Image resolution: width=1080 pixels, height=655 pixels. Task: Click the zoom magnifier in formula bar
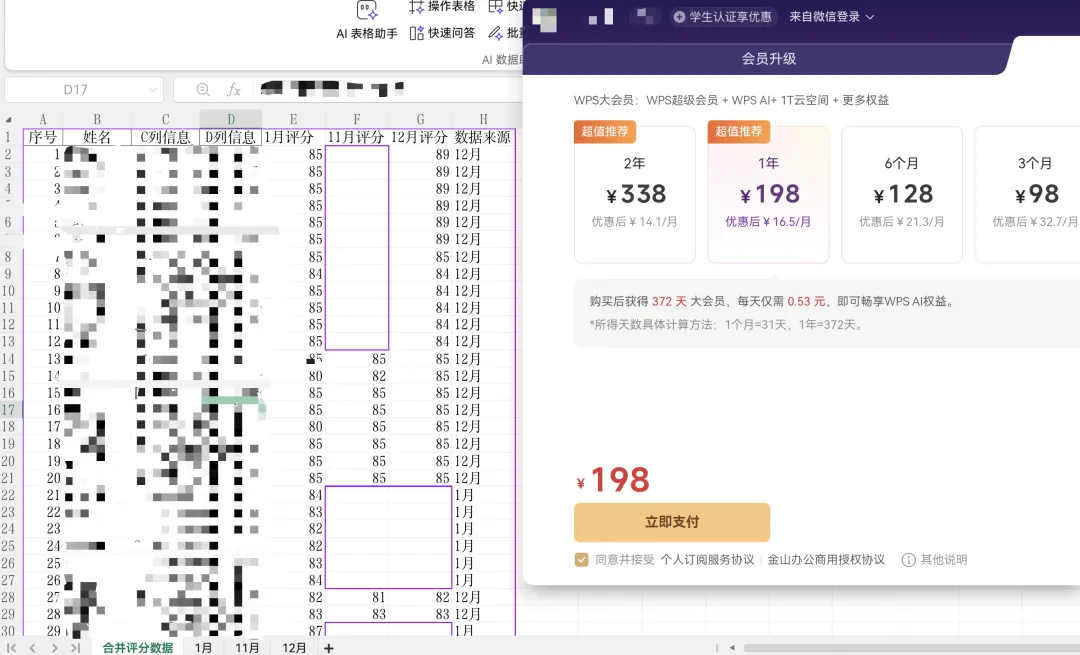click(202, 90)
